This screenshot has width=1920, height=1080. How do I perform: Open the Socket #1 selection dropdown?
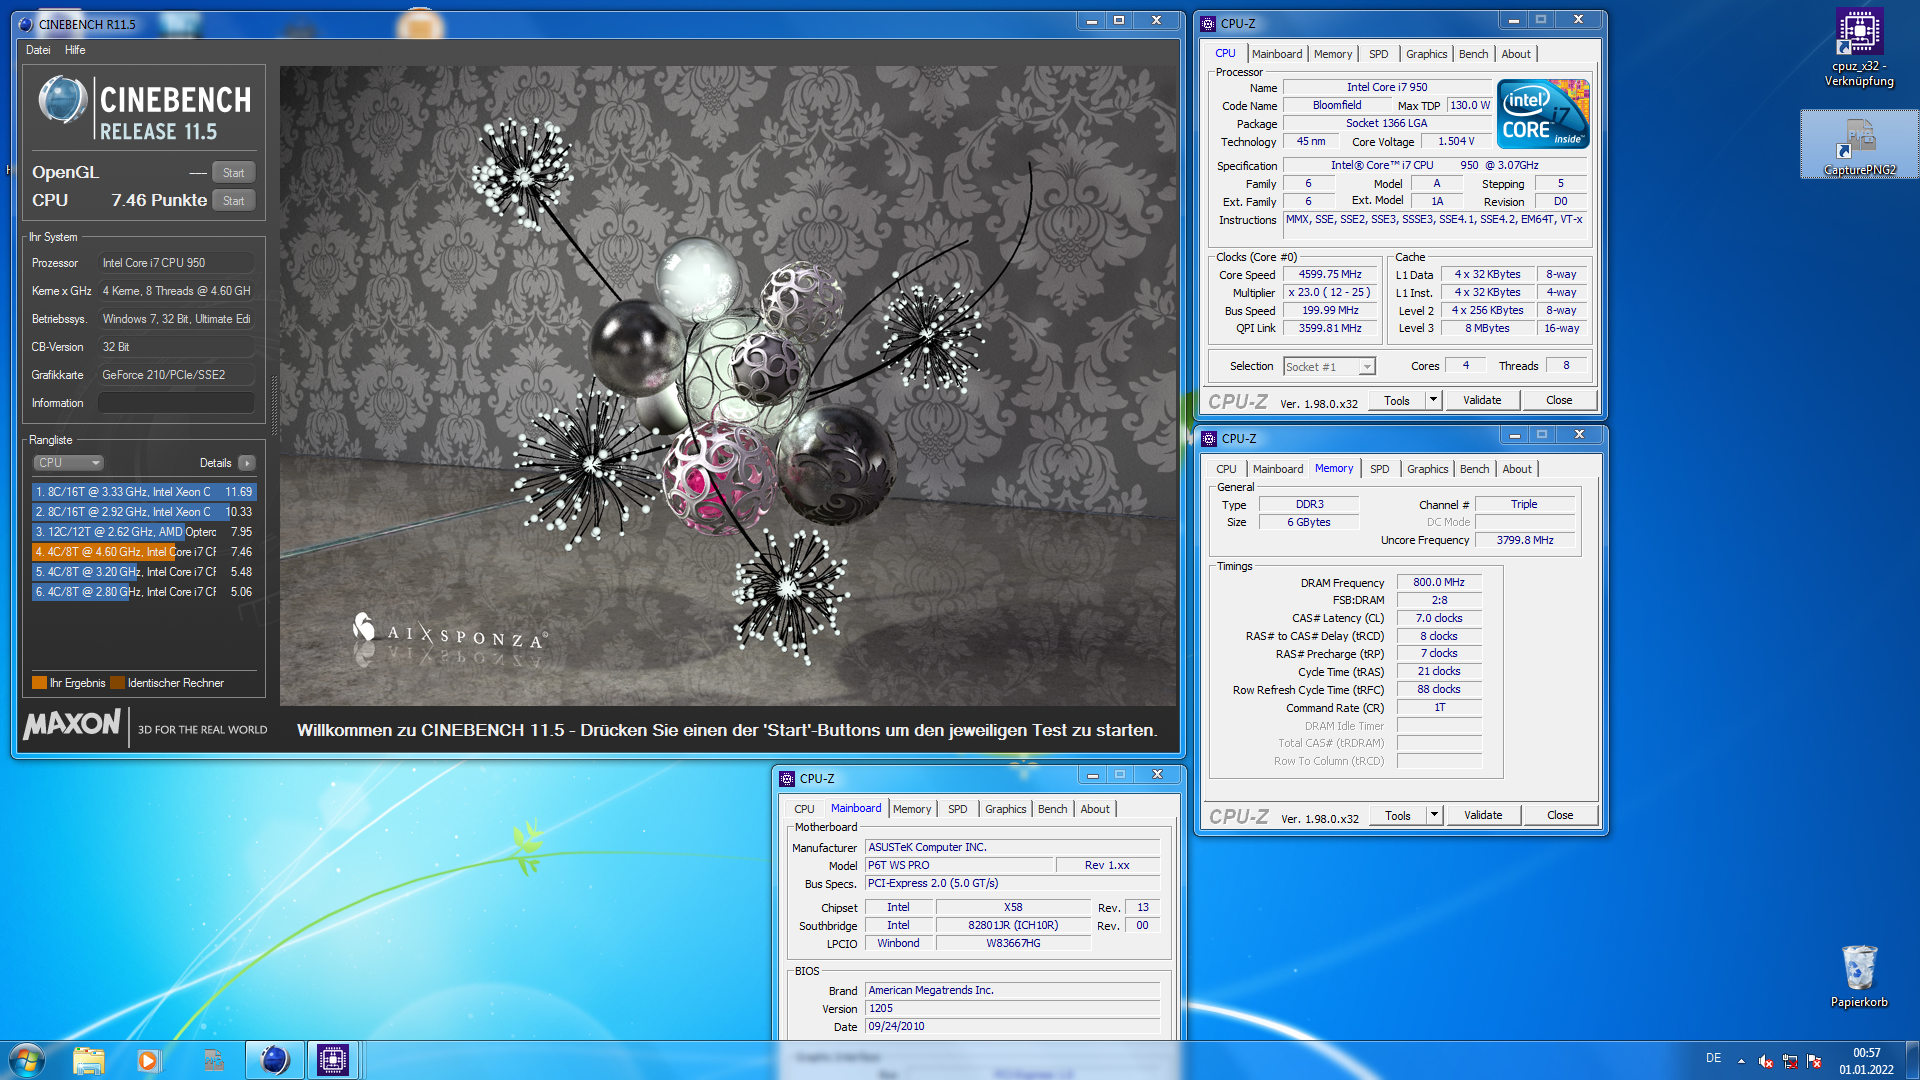[1329, 367]
